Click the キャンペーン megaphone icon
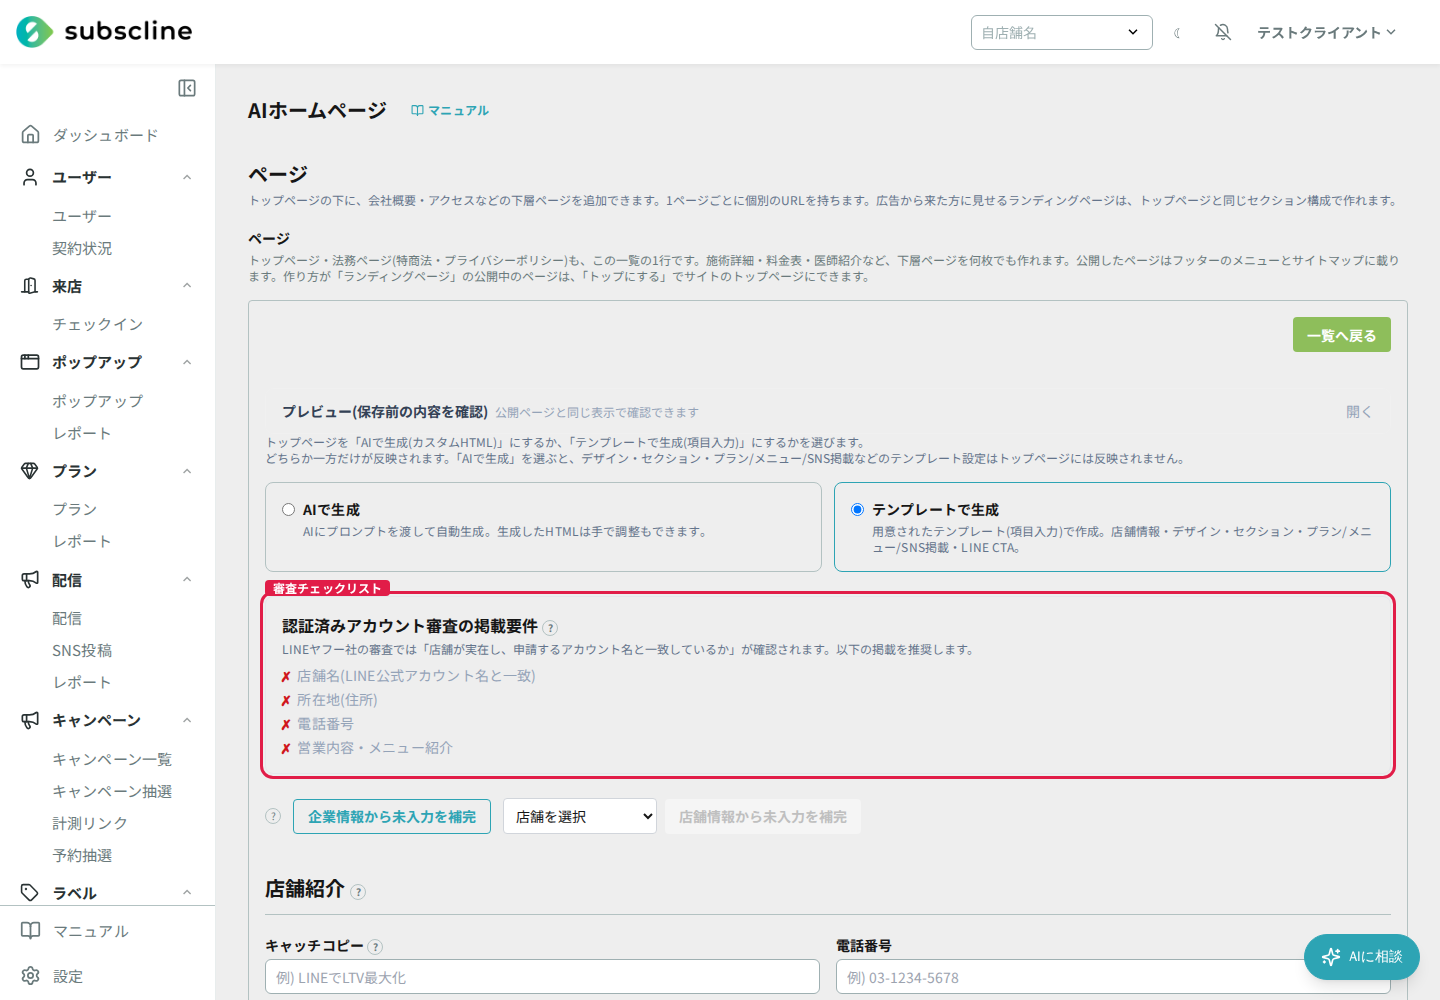 31,720
